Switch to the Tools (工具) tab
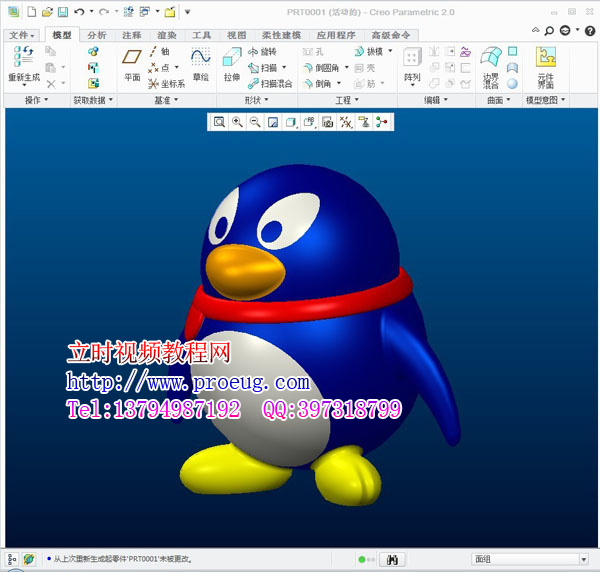Viewport: 600px width, 572px height. 201,35
